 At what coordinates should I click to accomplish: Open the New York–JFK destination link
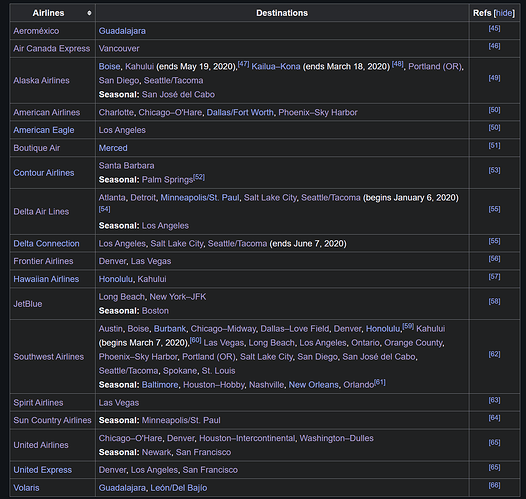pyautogui.click(x=178, y=297)
